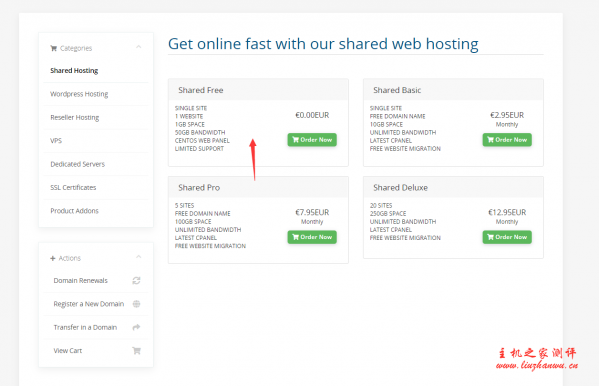Image resolution: width=599 pixels, height=386 pixels.
Task: Select Shared Hosting category
Action: (x=96, y=71)
